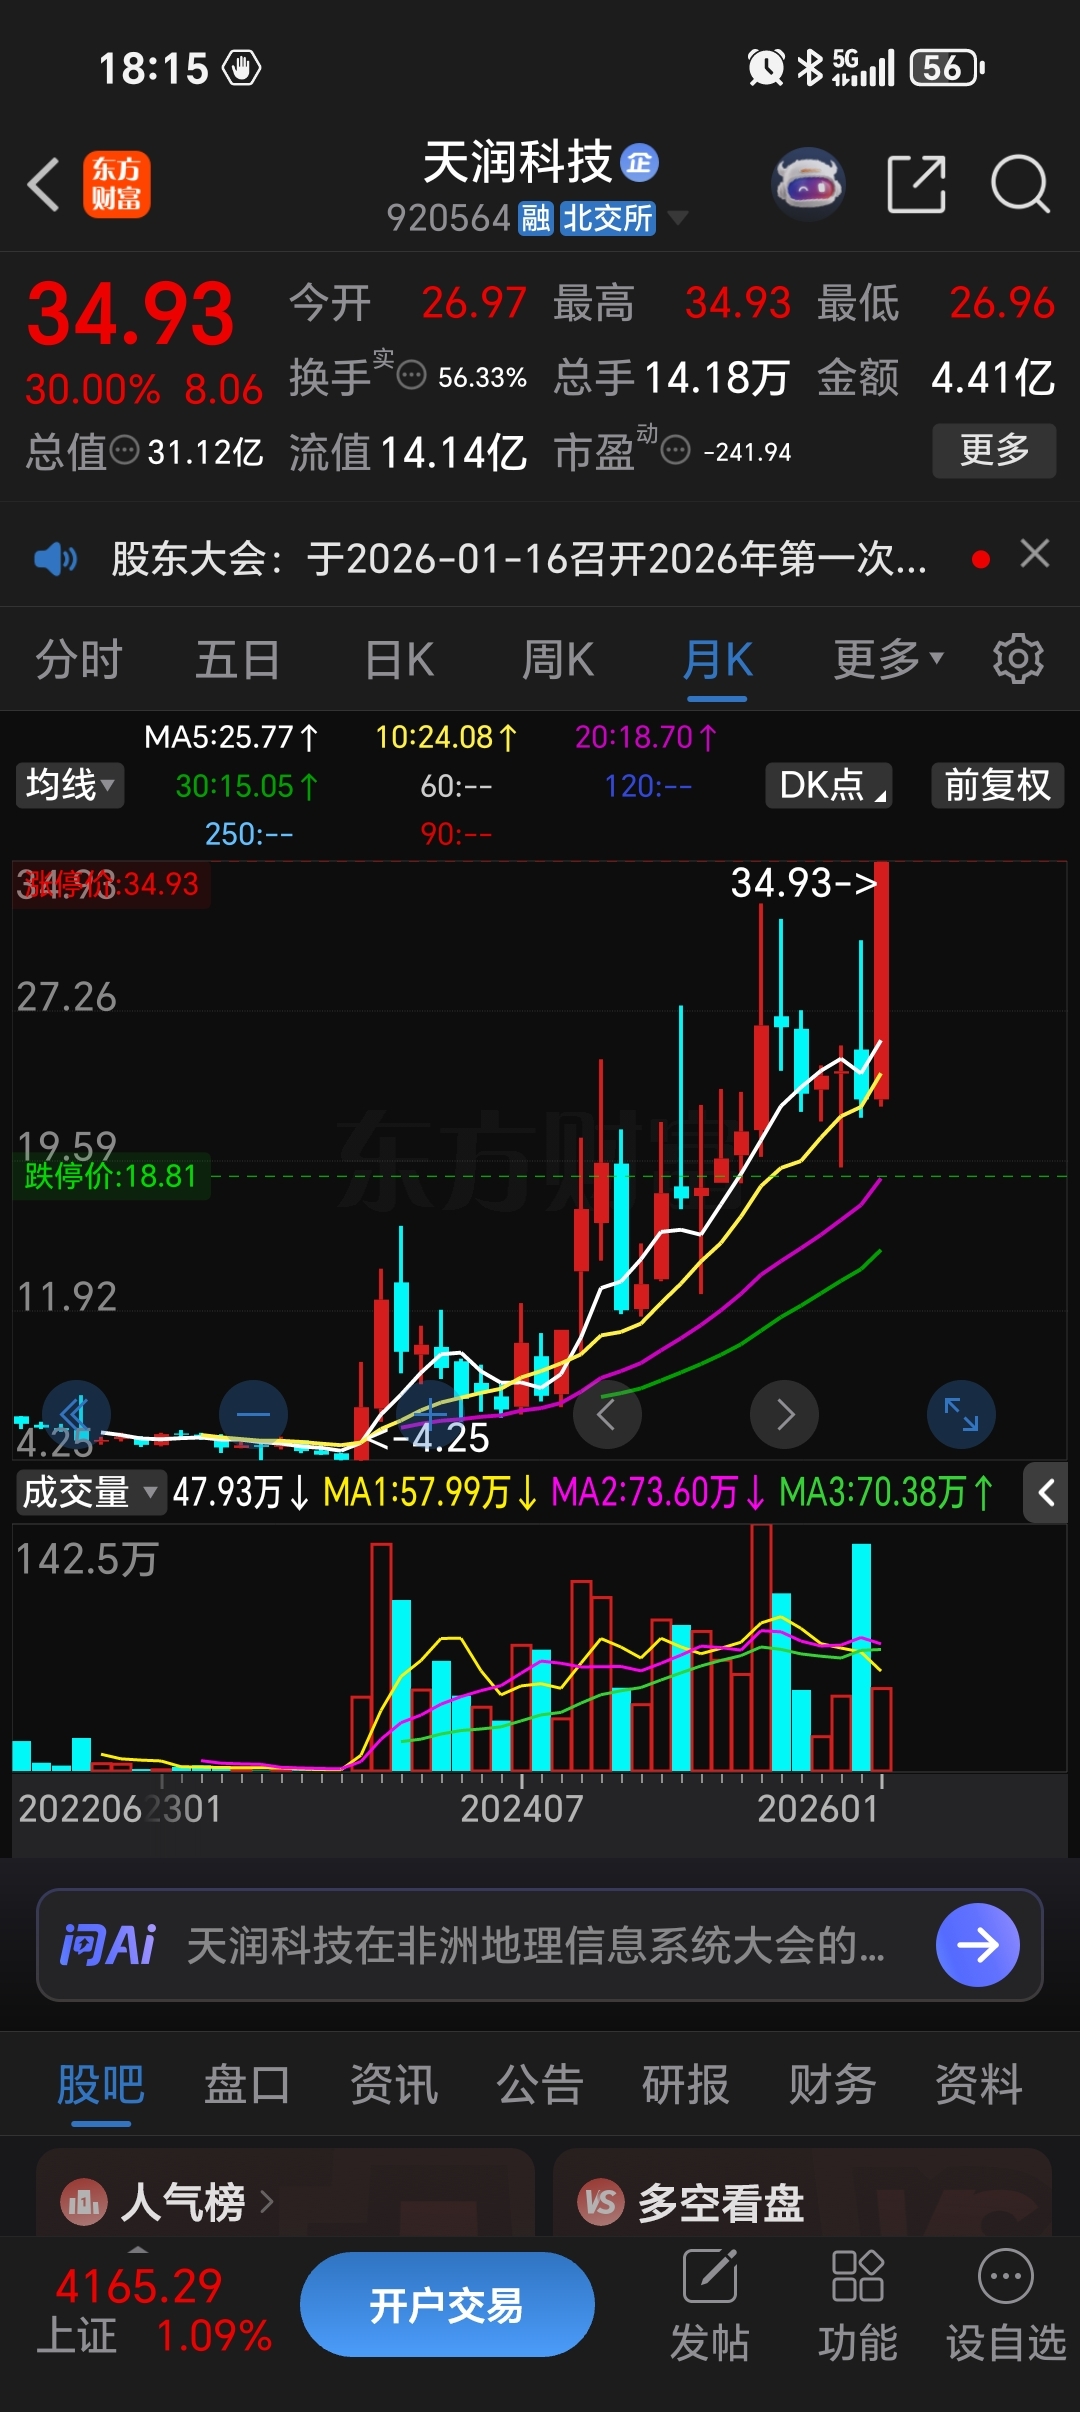The width and height of the screenshot is (1080, 2412).
Task: Open the 资讯 tab
Action: click(x=393, y=2085)
